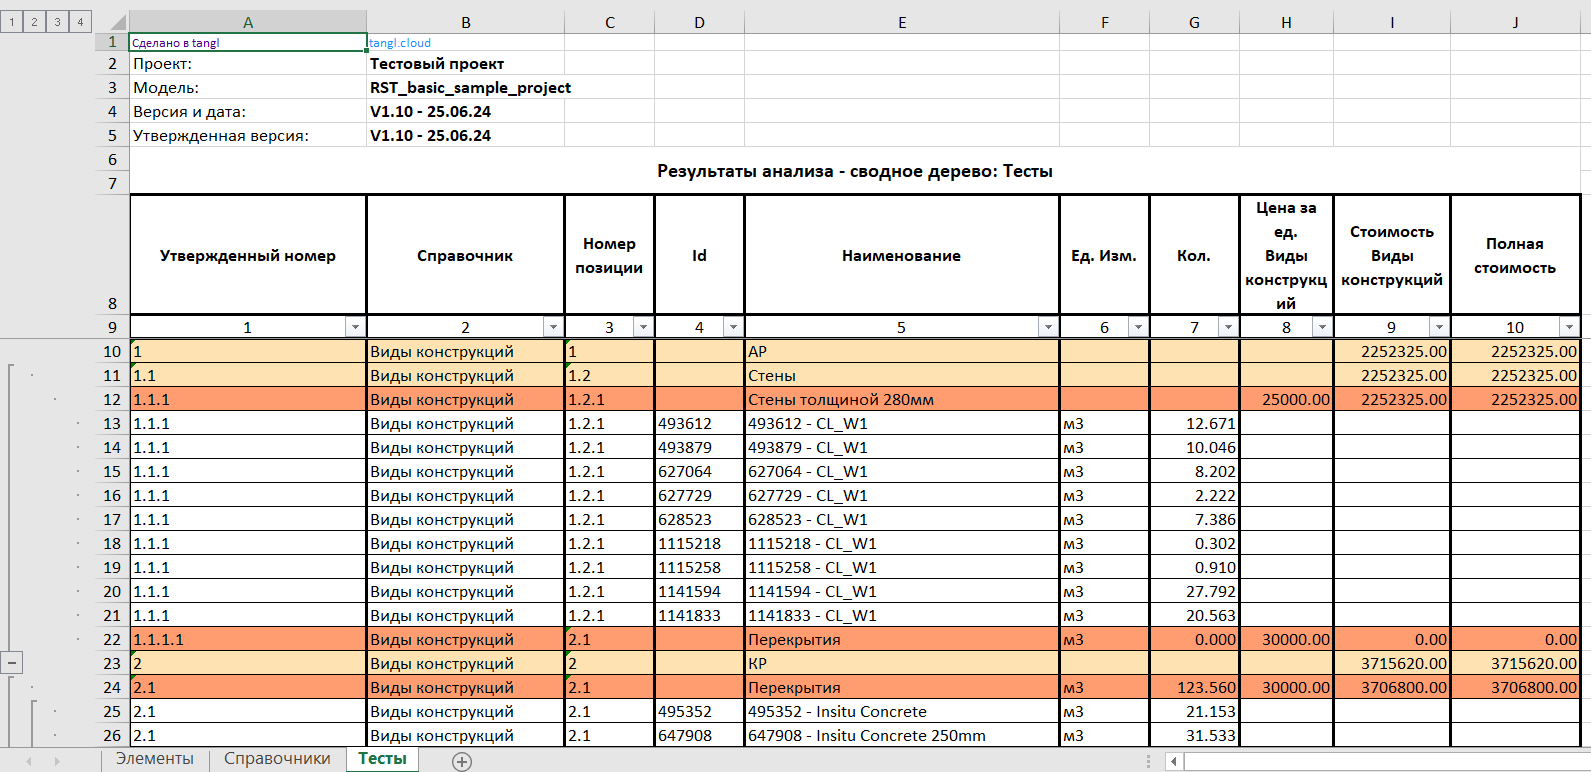
Task: Open filter dropdown for column 1 (Утвержденный номер)
Action: [x=354, y=327]
